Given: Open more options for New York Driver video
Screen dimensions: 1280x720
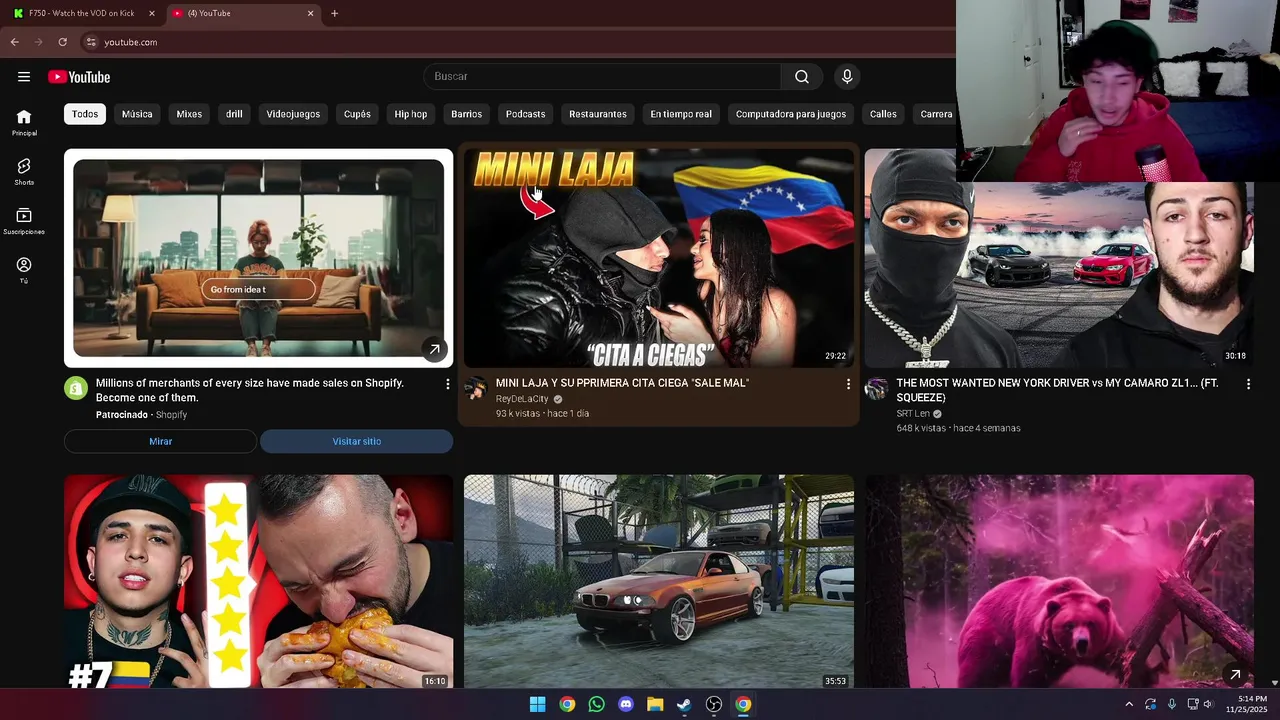Looking at the screenshot, I should [x=1248, y=384].
